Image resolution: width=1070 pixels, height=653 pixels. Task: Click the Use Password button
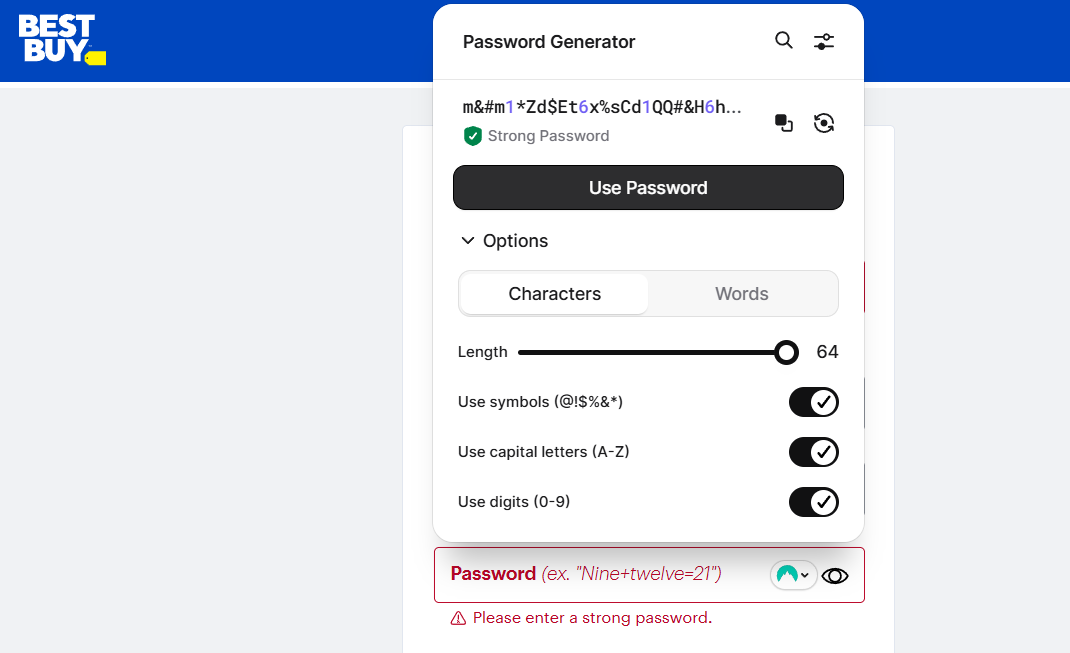pos(648,187)
